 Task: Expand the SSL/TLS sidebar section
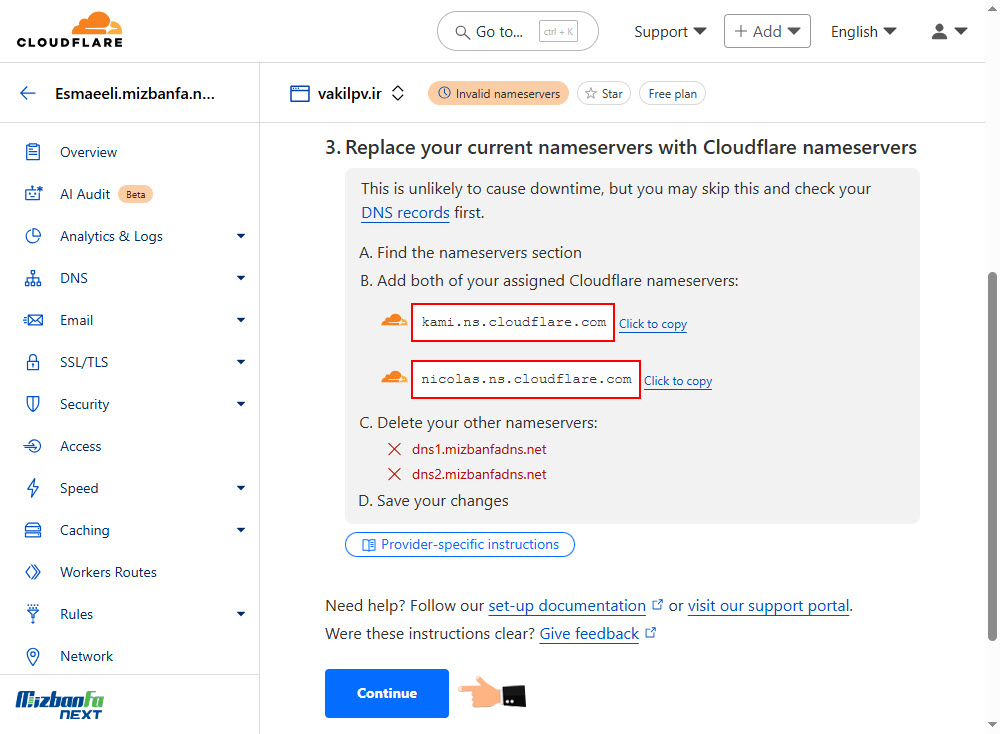pos(240,362)
